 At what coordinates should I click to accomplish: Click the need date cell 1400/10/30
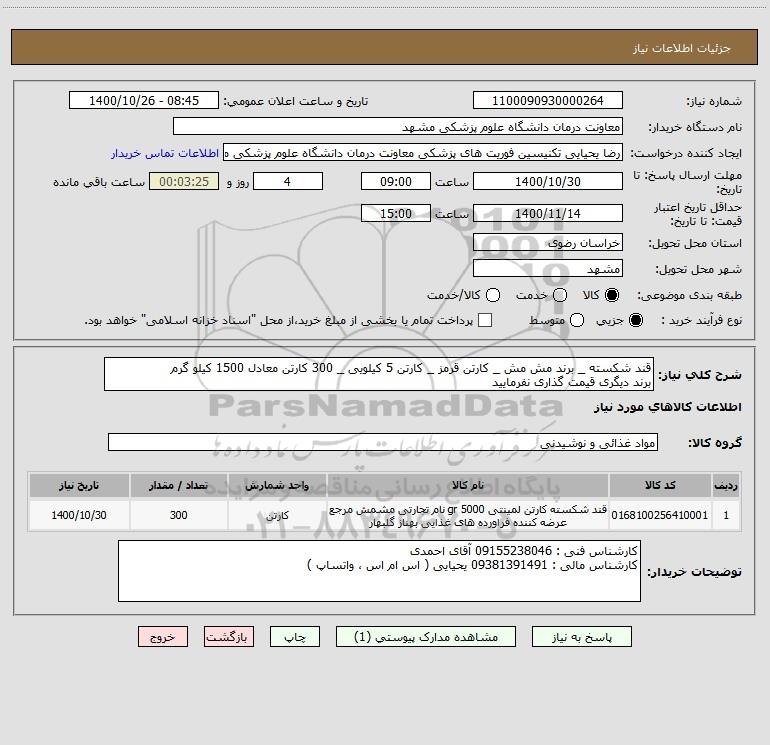pyautogui.click(x=79, y=515)
